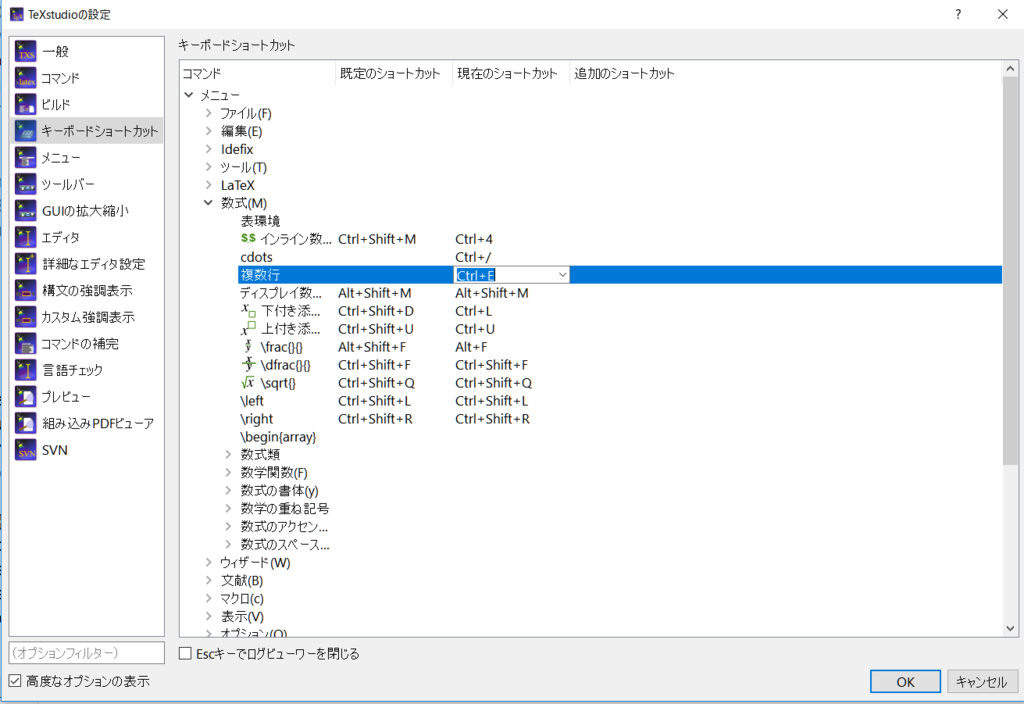1024x704 pixels.
Task: Click the 追加のショートカット column header
Action: 785,73
